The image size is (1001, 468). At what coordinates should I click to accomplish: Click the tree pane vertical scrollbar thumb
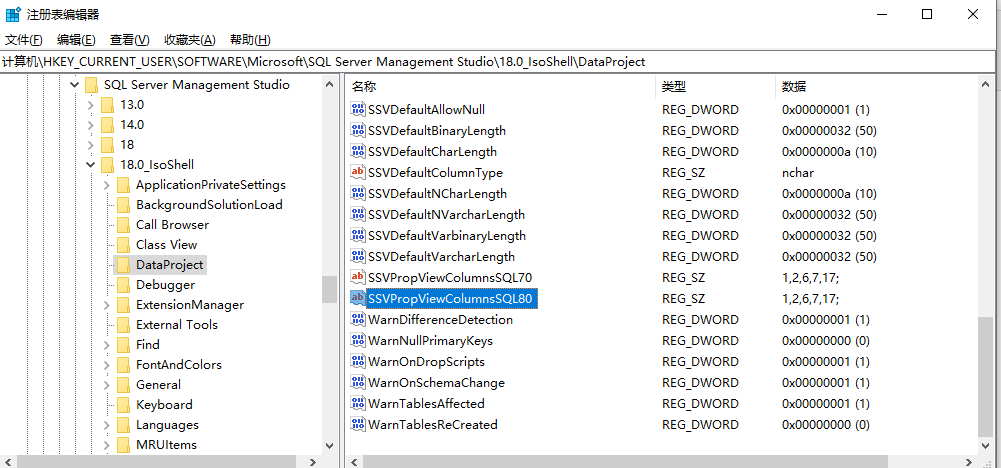329,289
